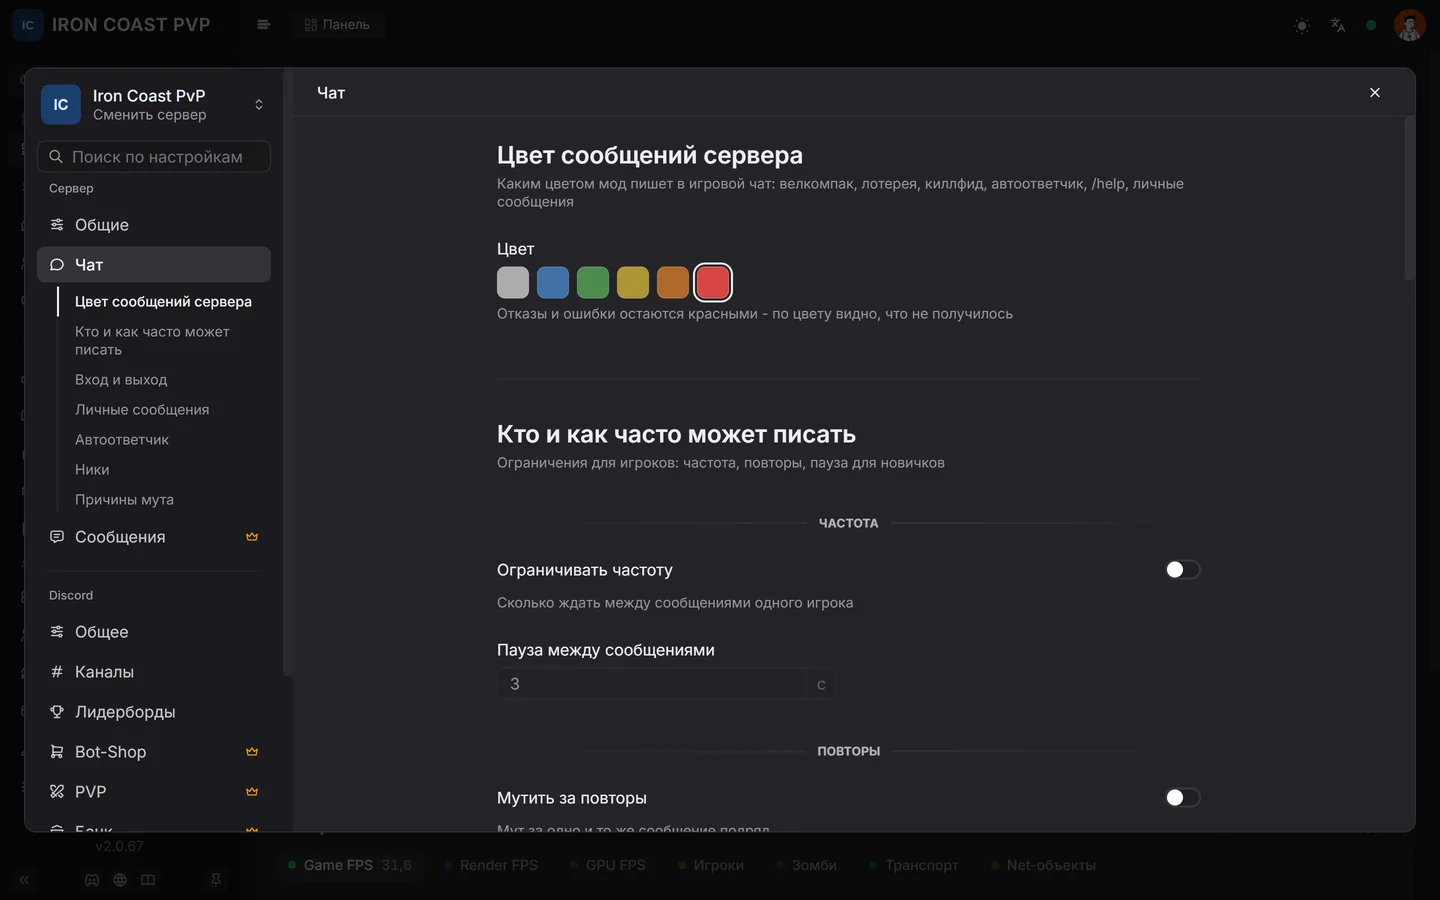1440x900 pixels.
Task: Click the hash icon beside Каналы
Action: (57, 672)
